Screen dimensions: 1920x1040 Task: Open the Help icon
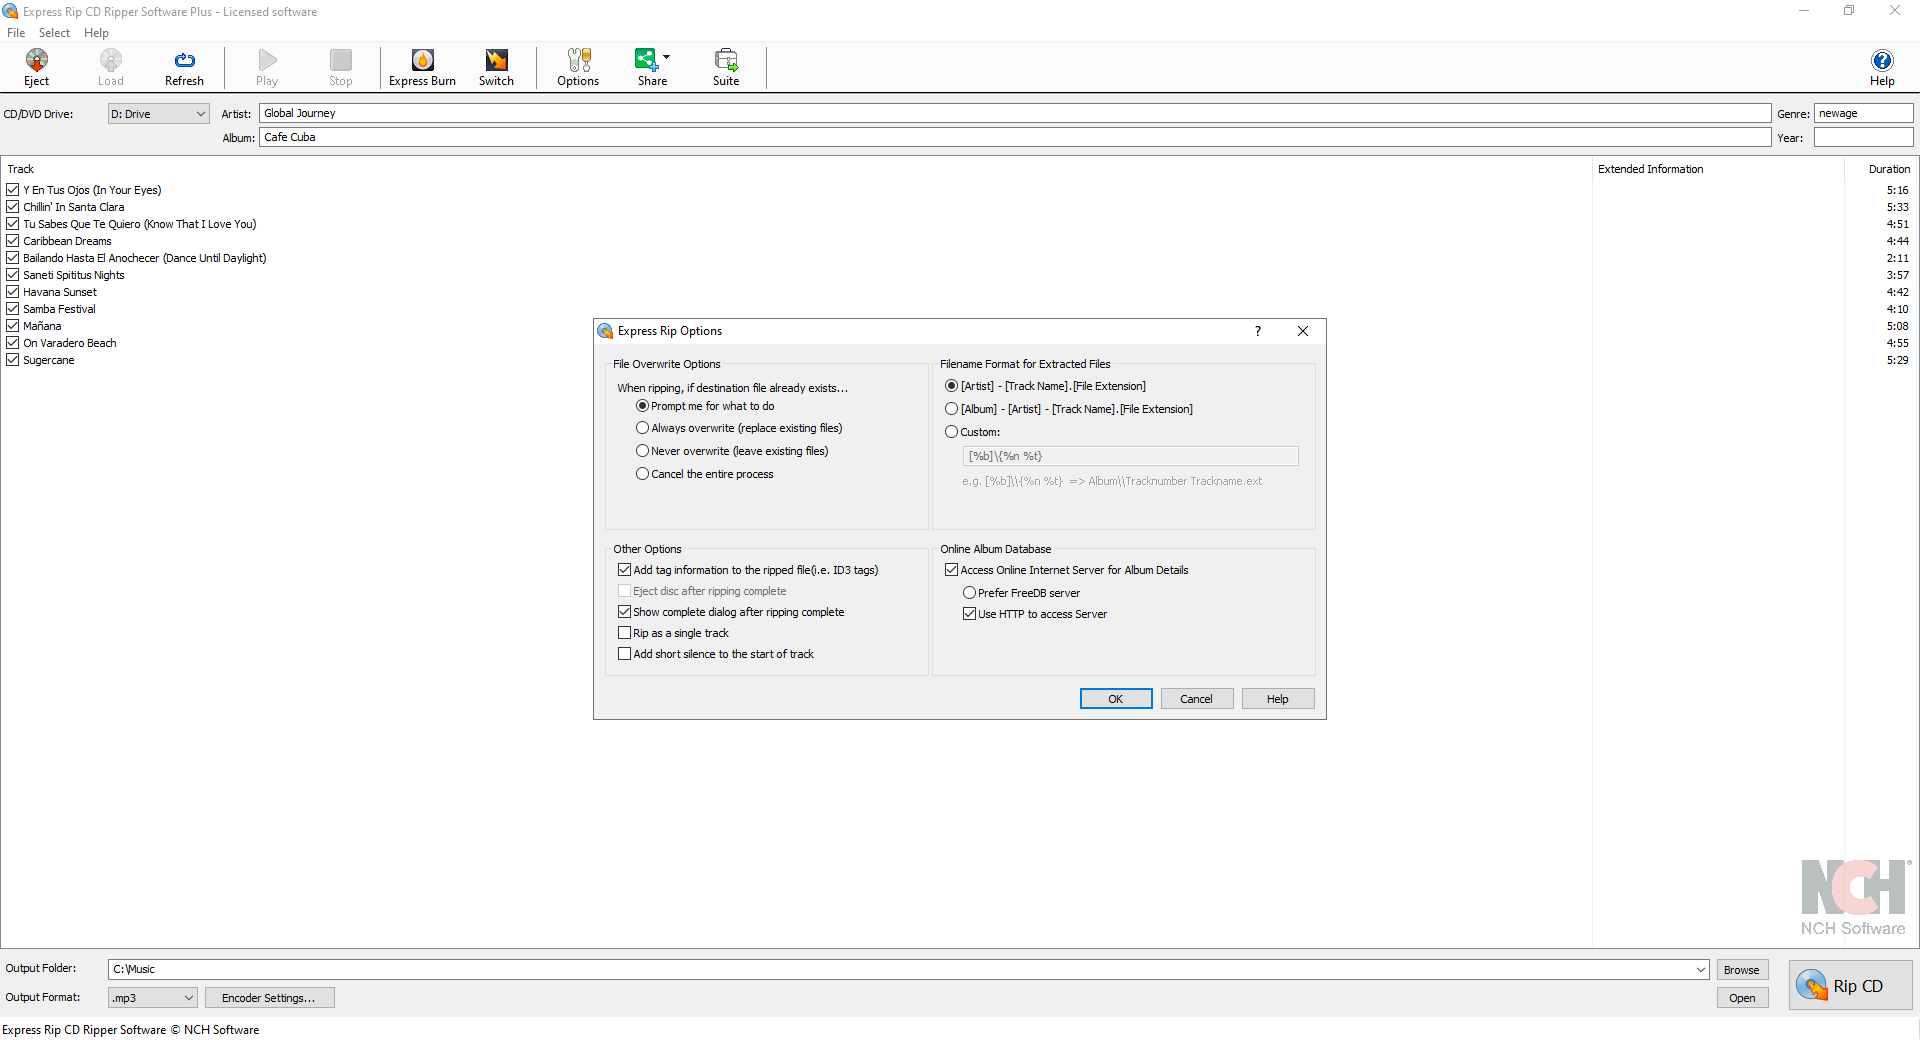(x=1882, y=62)
